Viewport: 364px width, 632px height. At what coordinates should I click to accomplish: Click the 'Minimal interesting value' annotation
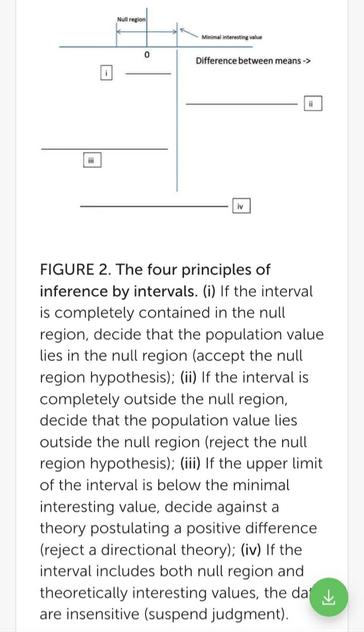tap(232, 37)
